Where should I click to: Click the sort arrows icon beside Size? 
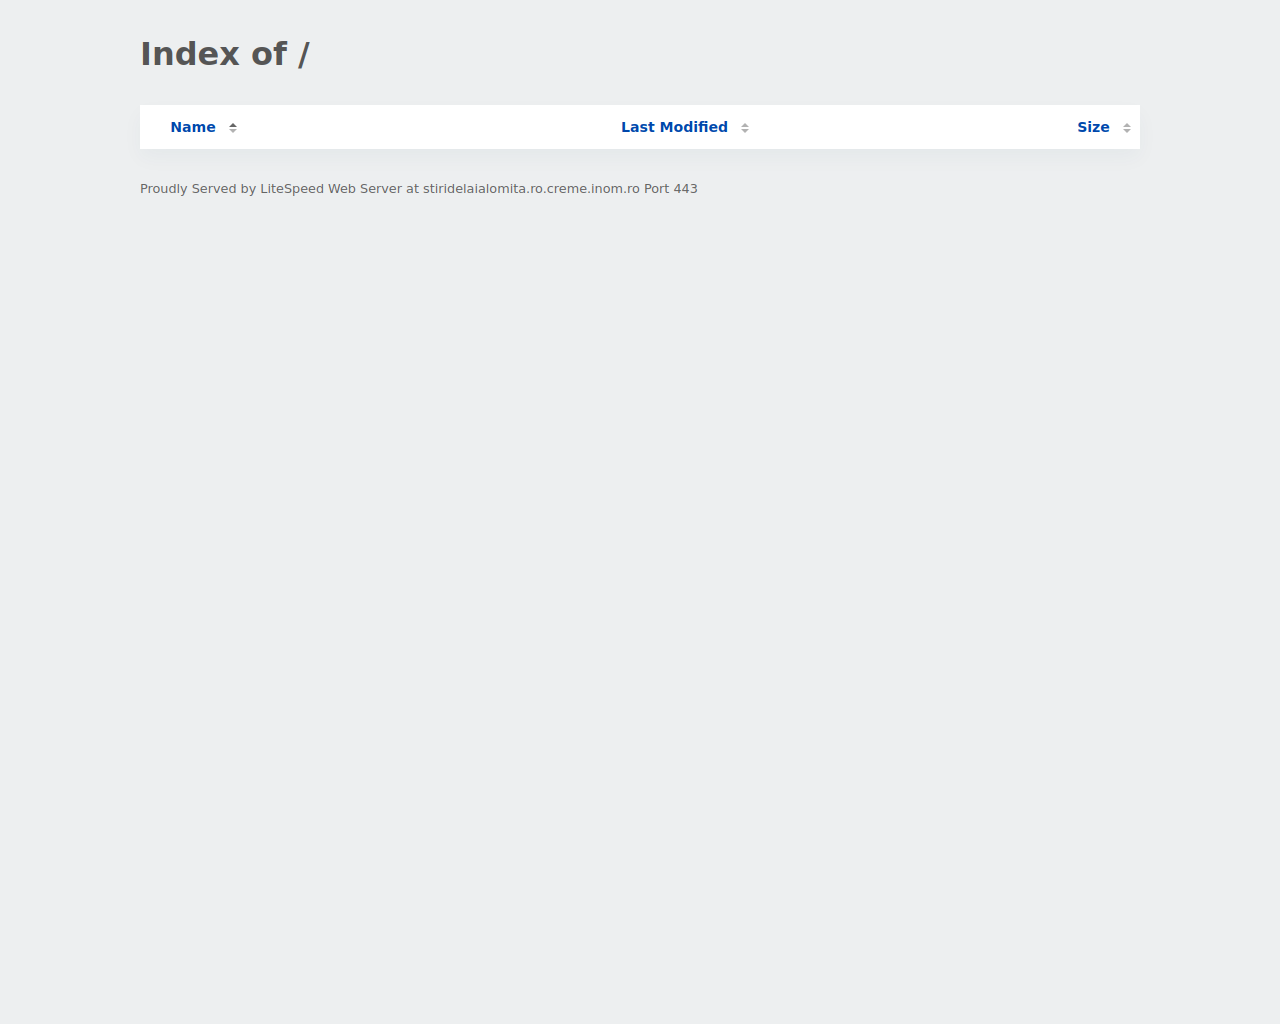pyautogui.click(x=1127, y=128)
